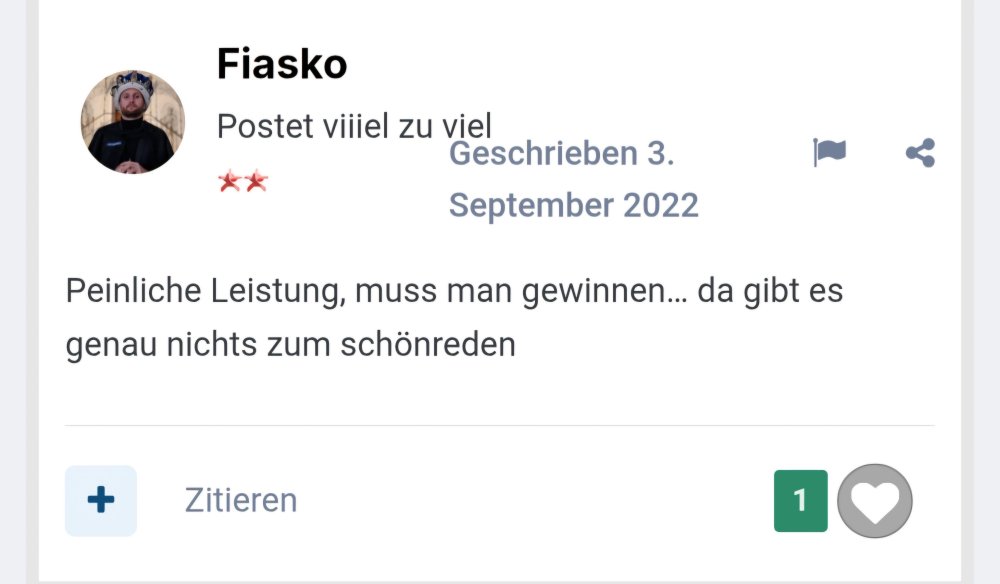Viewport: 1000px width, 584px height.
Task: Click the share icon for this post
Action: pyautogui.click(x=920, y=153)
